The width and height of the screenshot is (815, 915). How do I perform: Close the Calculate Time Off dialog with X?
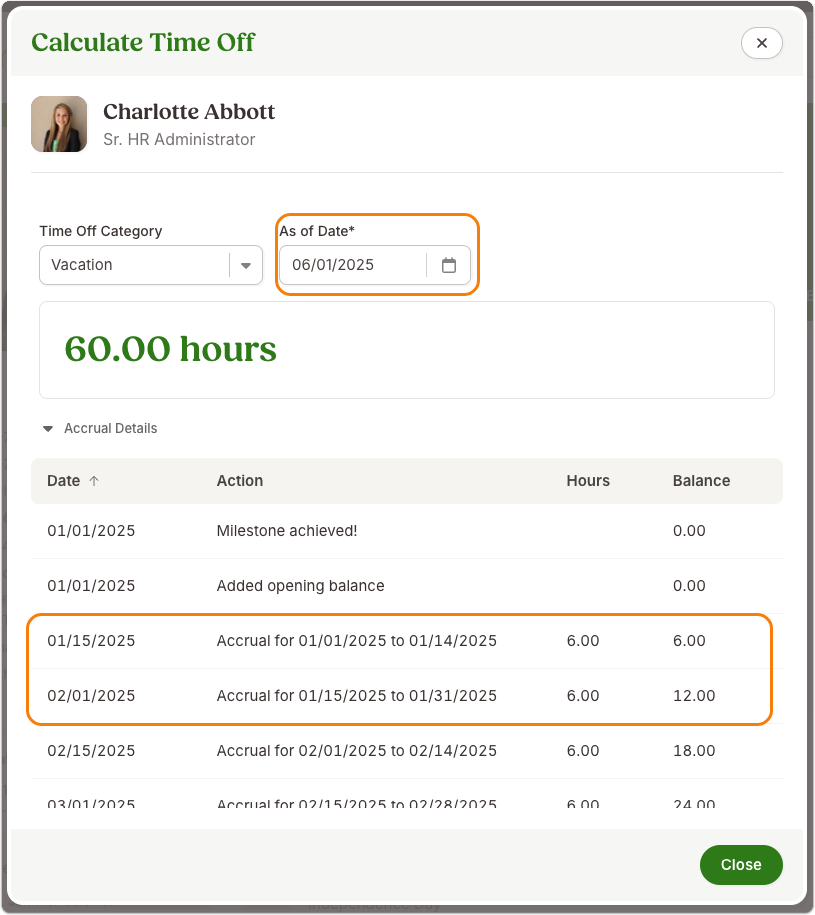[761, 43]
